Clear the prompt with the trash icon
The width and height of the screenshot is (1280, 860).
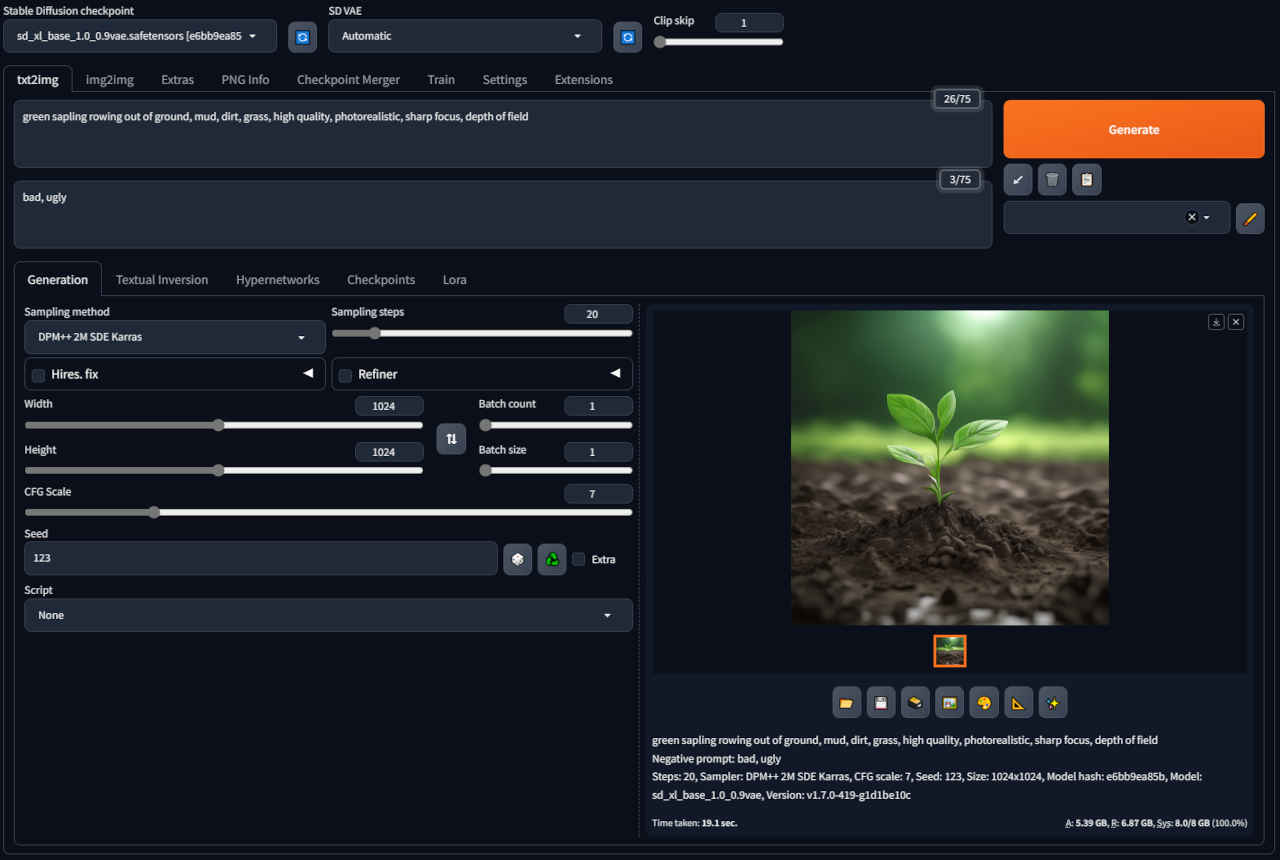(x=1052, y=179)
